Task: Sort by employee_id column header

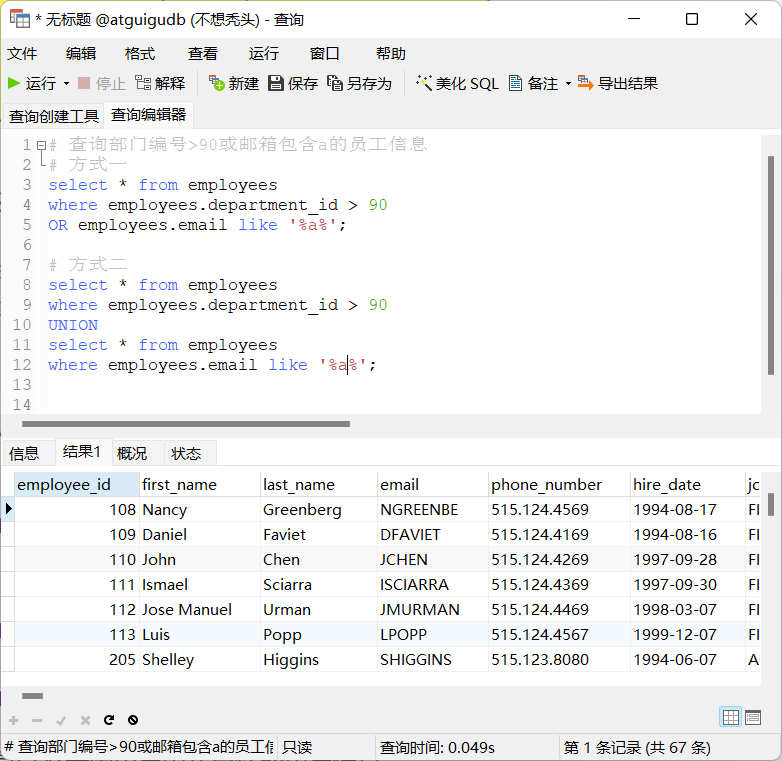Action: point(77,484)
